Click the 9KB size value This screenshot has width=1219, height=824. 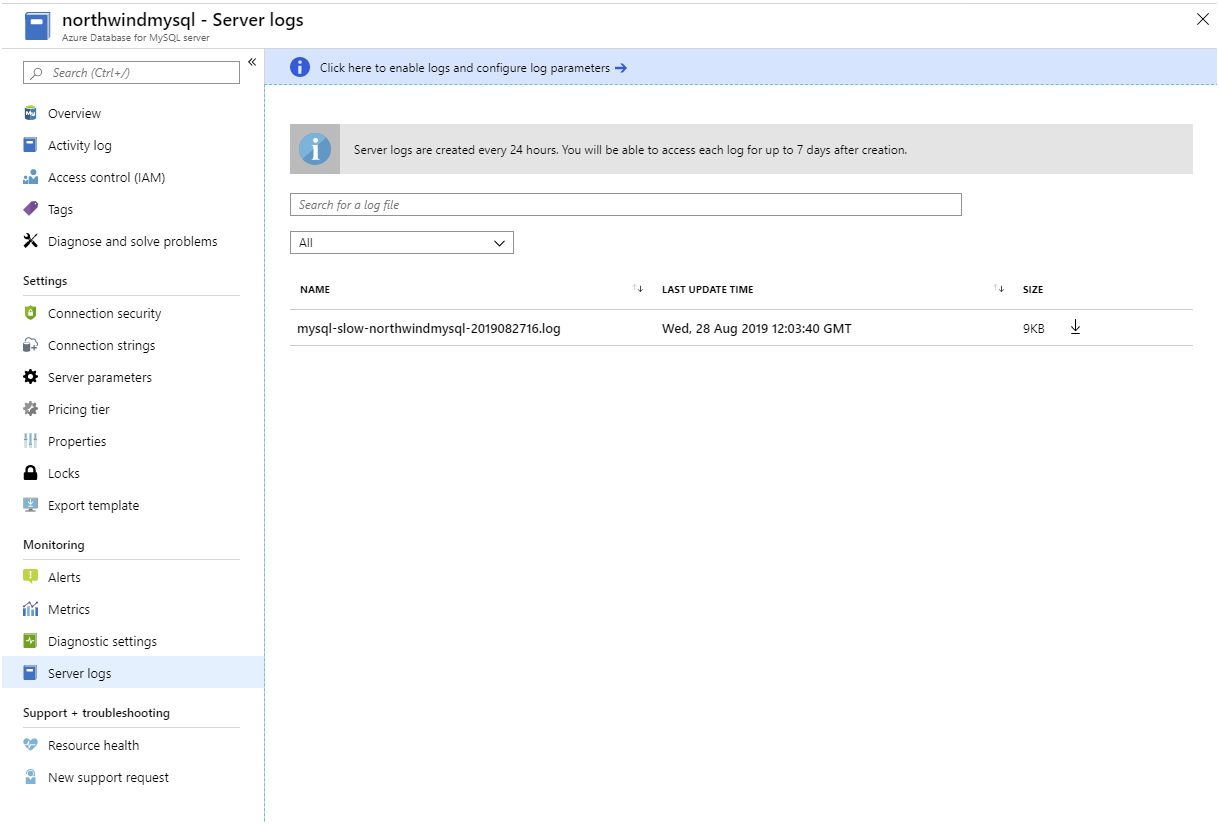coord(1034,328)
